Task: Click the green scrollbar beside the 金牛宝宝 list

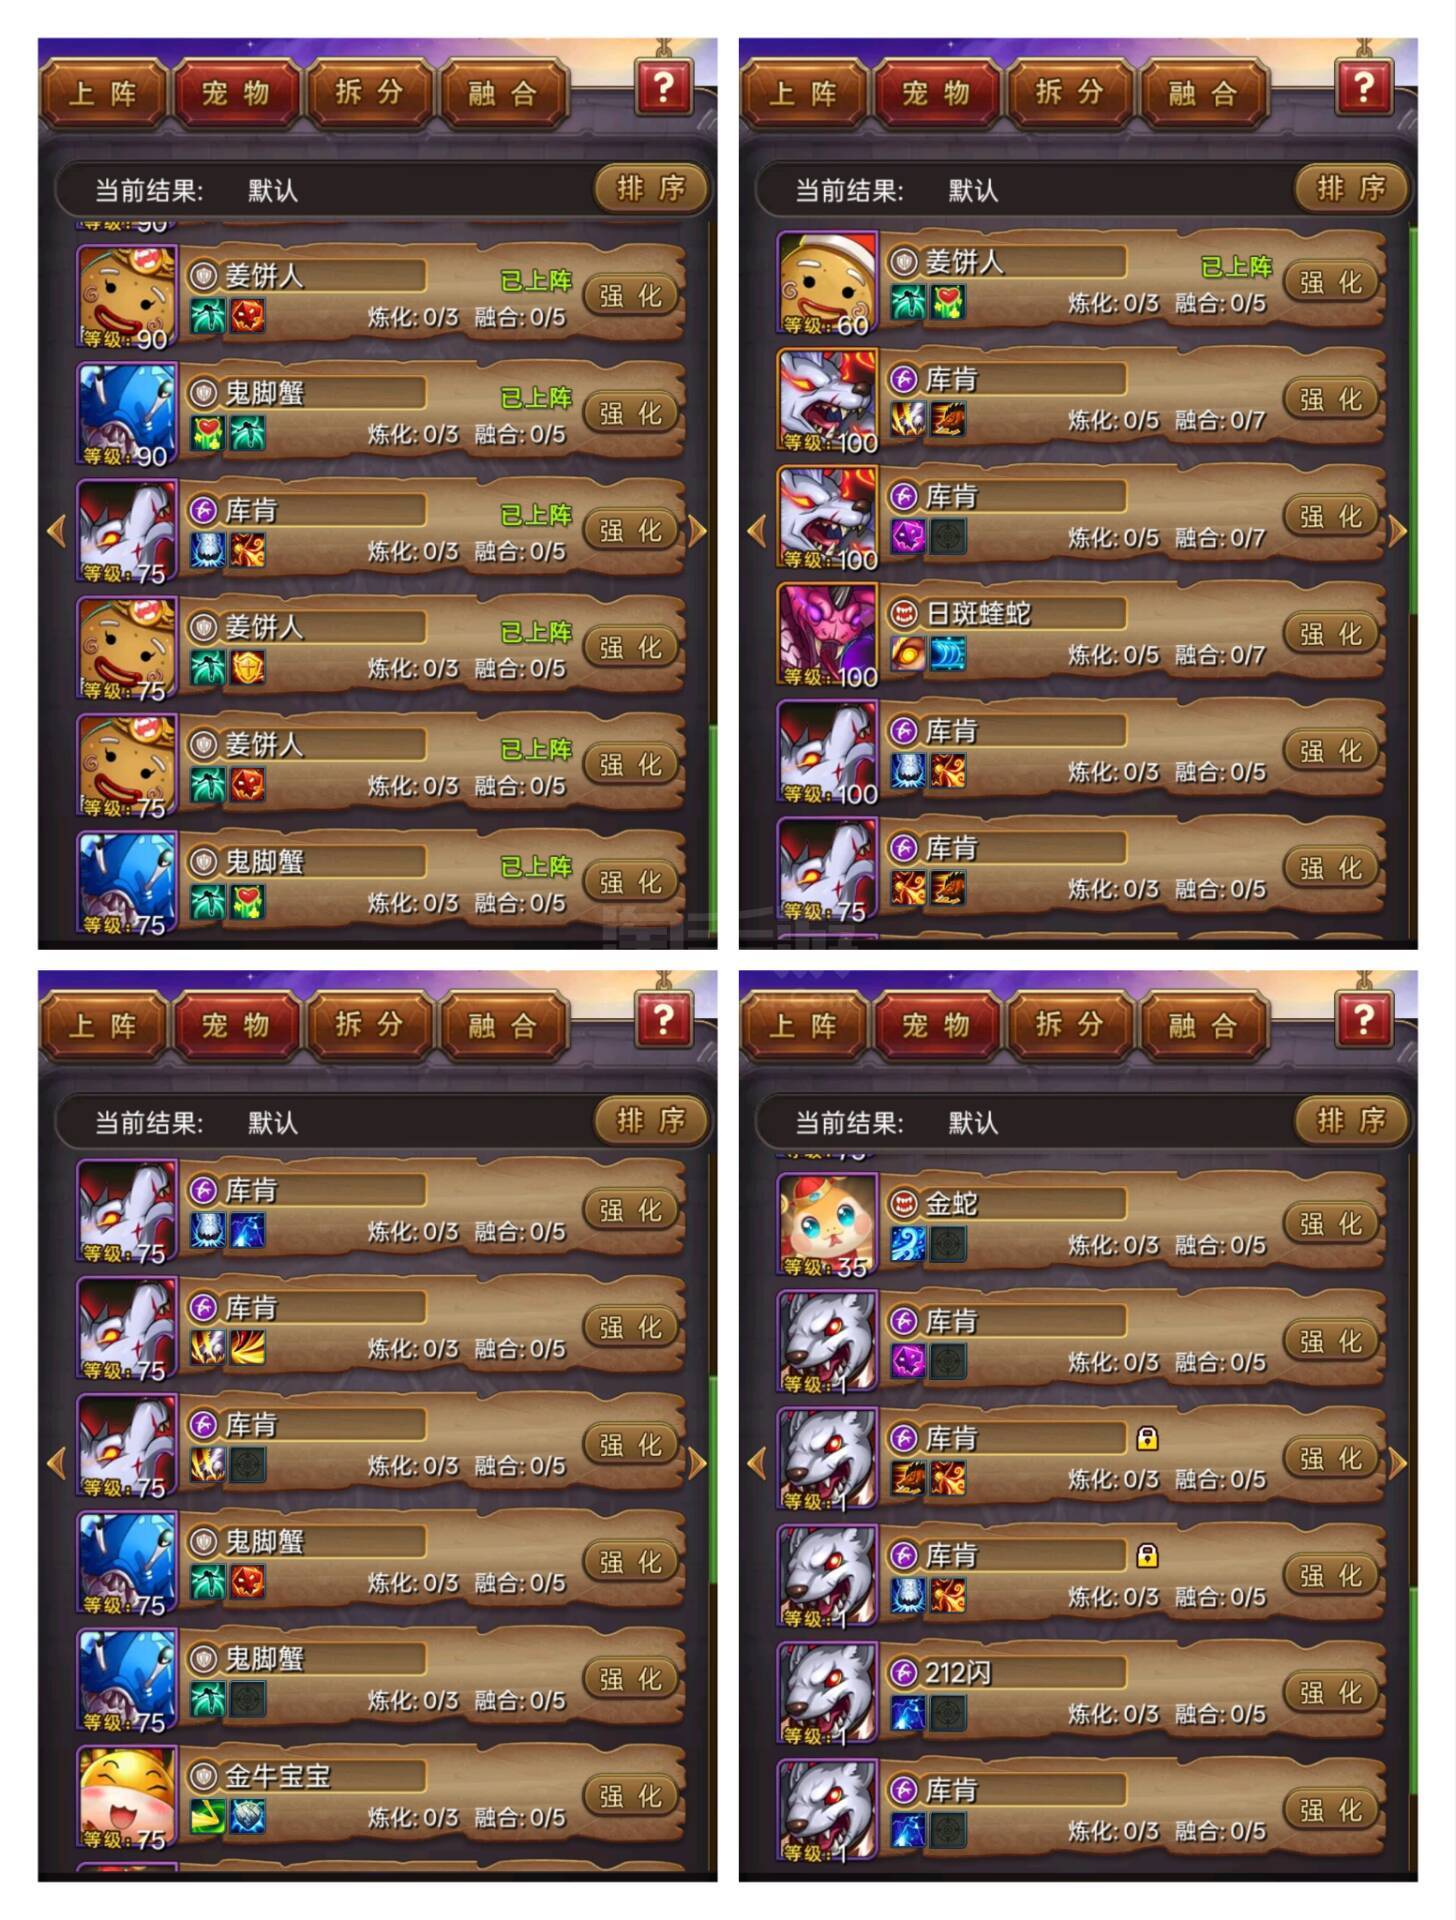Action: (x=713, y=1480)
